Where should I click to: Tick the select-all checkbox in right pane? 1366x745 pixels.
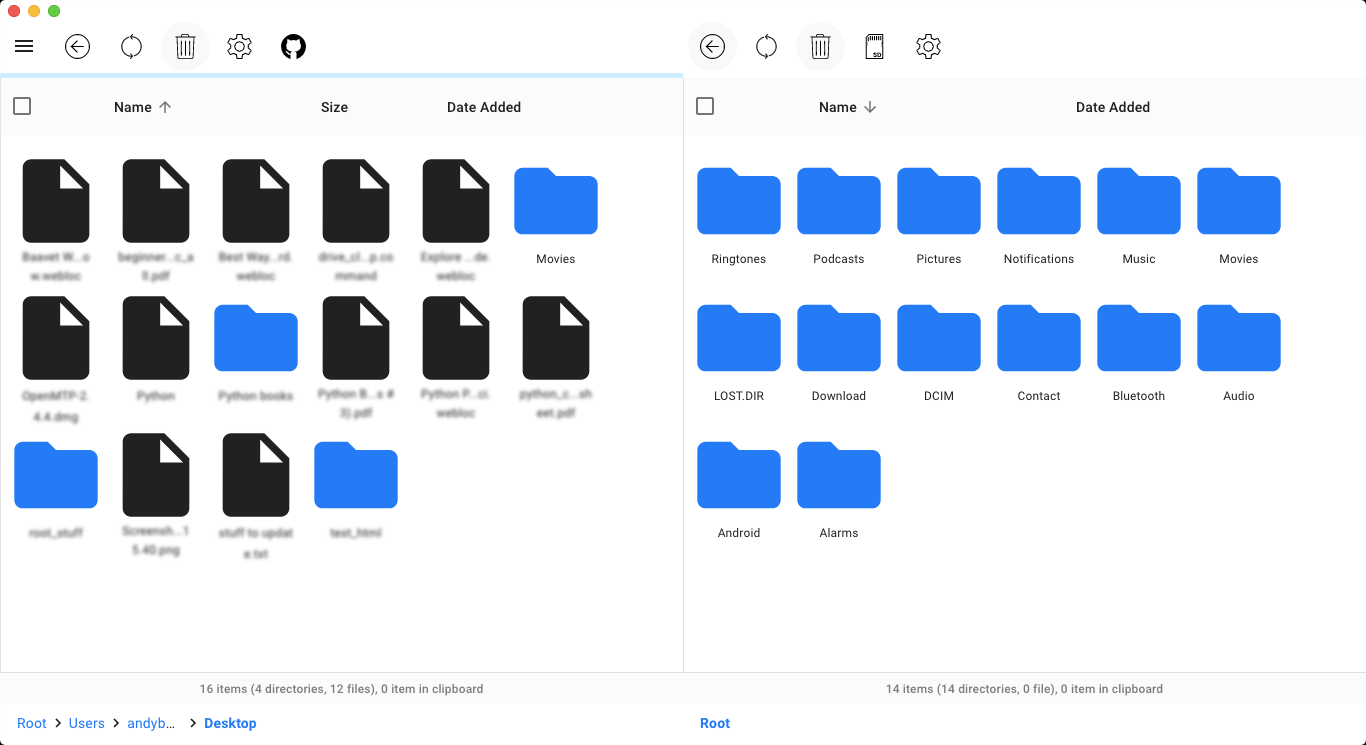705,106
